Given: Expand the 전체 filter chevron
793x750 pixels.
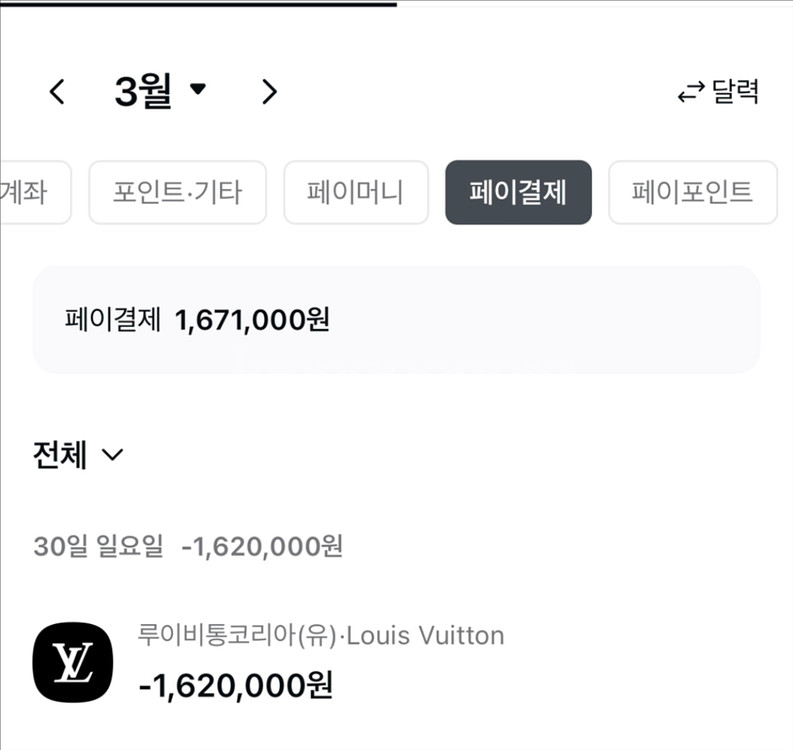Looking at the screenshot, I should (112, 455).
